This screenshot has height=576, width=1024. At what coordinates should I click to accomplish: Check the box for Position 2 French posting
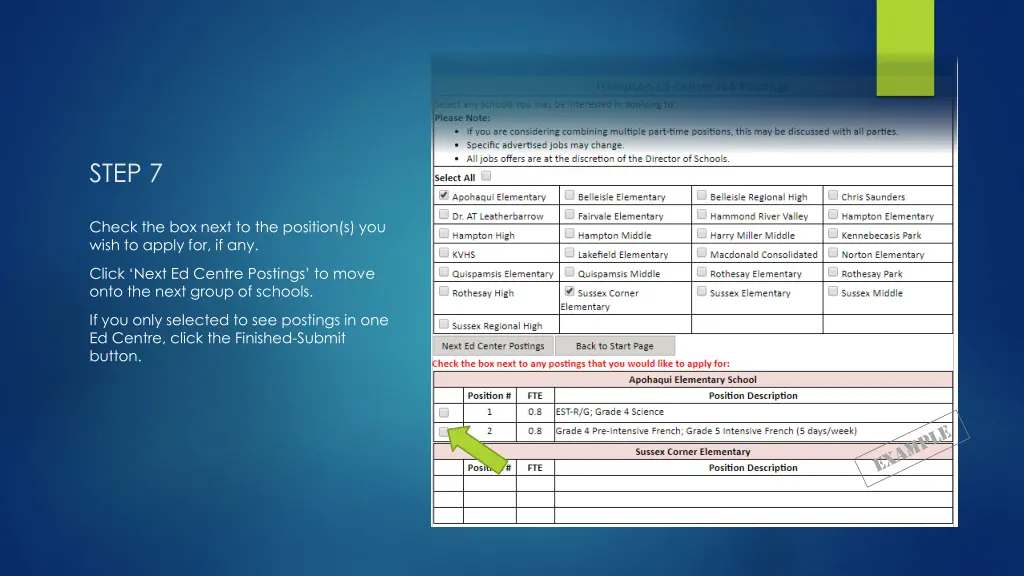[444, 432]
